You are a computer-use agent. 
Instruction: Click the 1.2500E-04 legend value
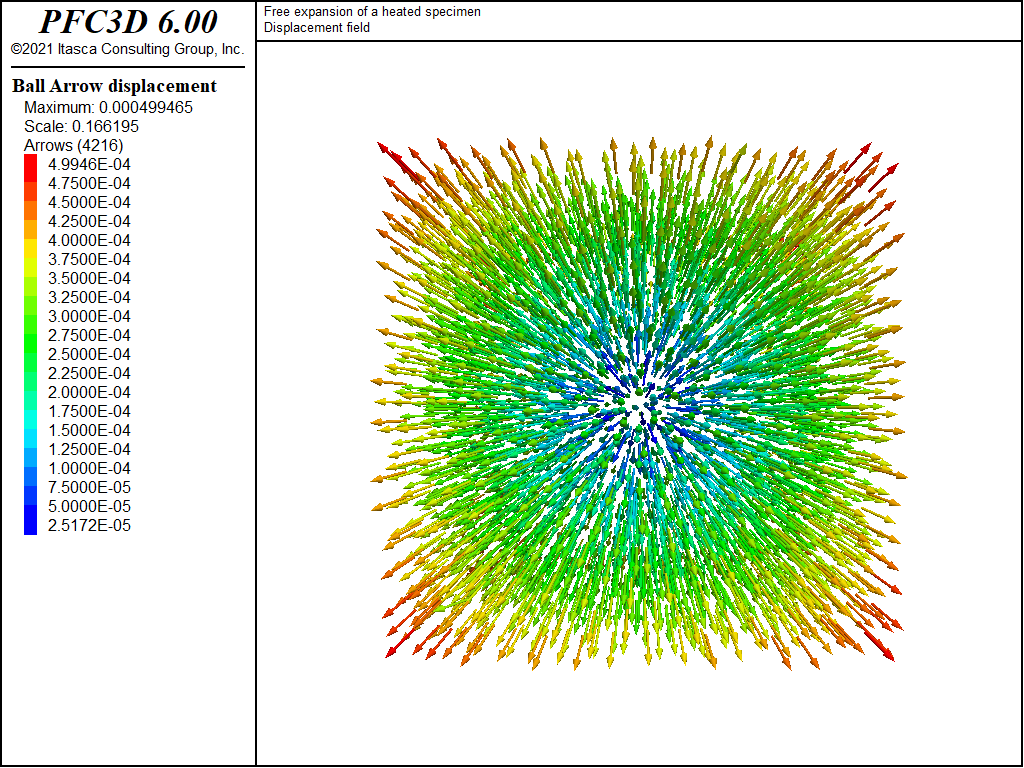tap(89, 449)
